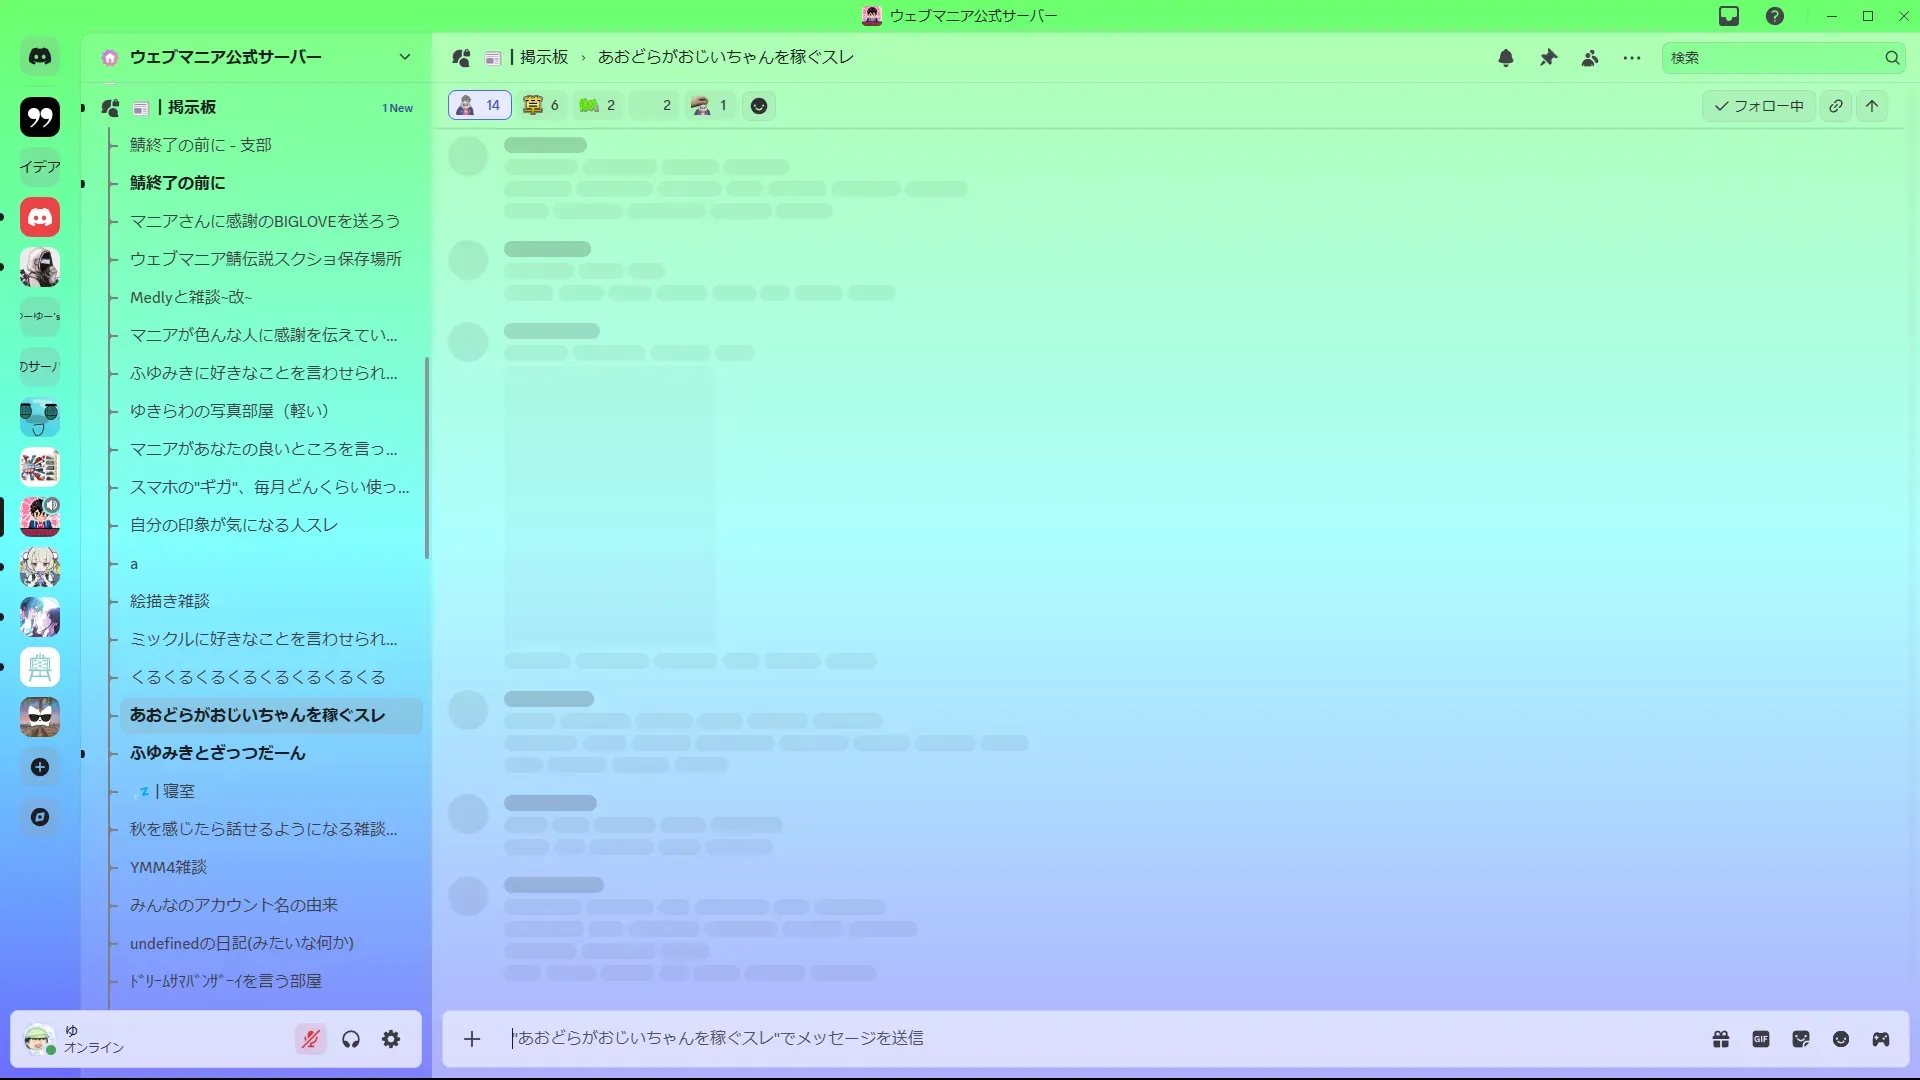Show pinned messages
This screenshot has width=1920, height=1080.
pos(1548,58)
